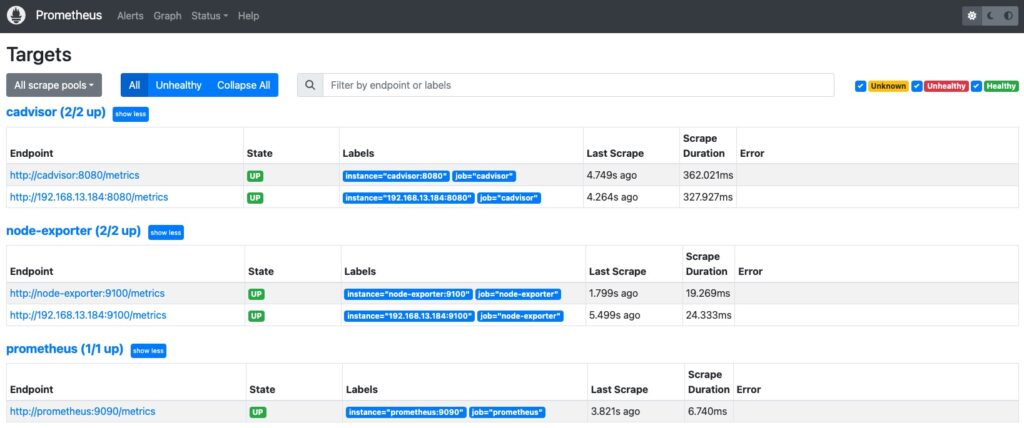The width and height of the screenshot is (1024, 428).
Task: Switch to dark theme moon icon
Action: pyautogui.click(x=991, y=16)
